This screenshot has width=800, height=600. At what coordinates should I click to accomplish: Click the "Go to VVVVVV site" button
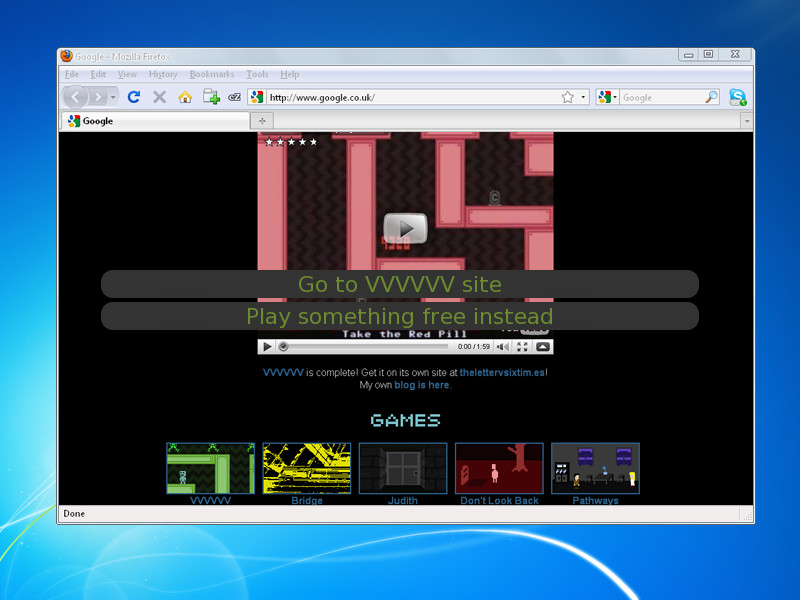pos(399,284)
